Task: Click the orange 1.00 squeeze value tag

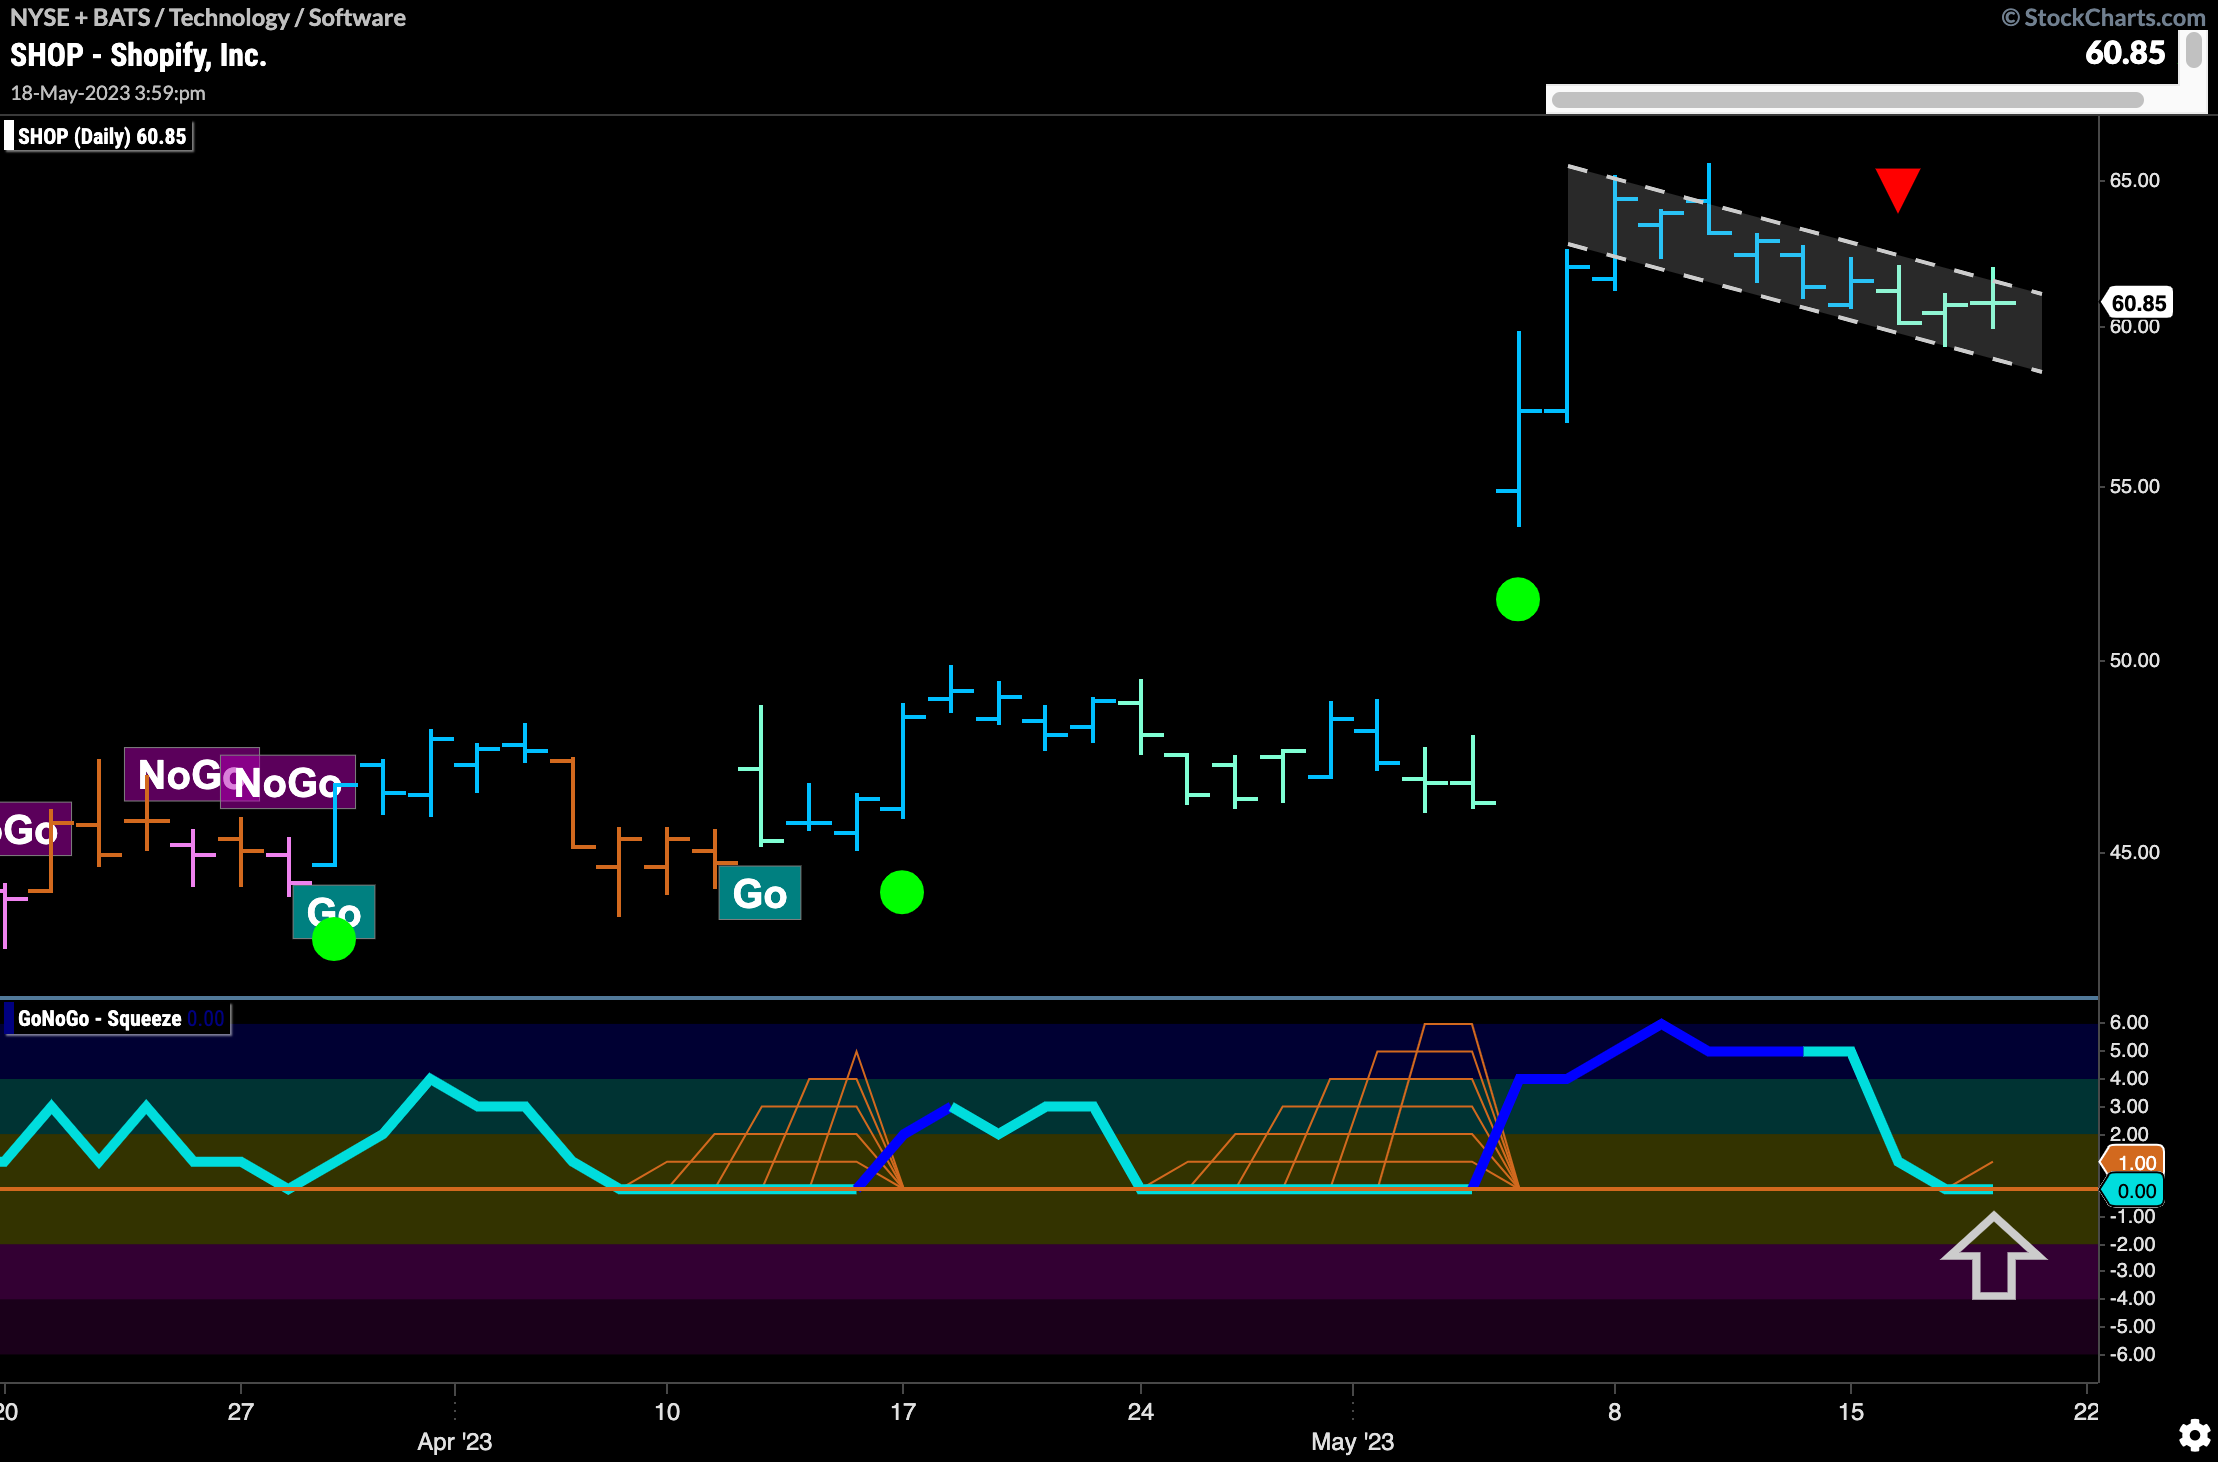Action: click(2134, 1163)
